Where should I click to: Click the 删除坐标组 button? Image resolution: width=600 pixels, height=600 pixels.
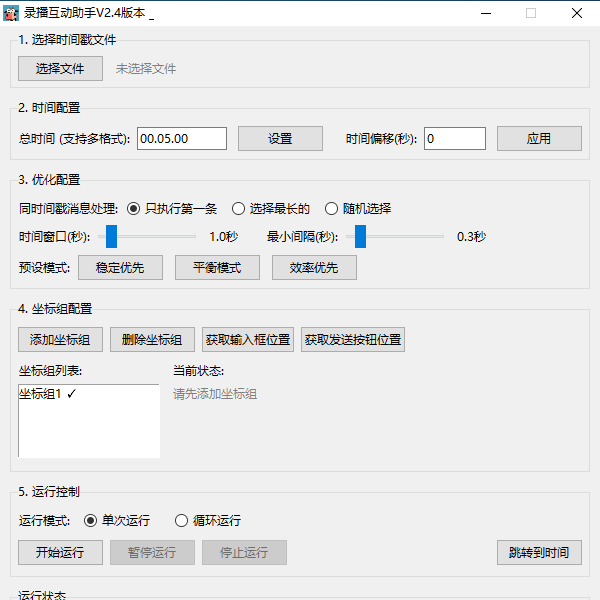click(x=152, y=340)
